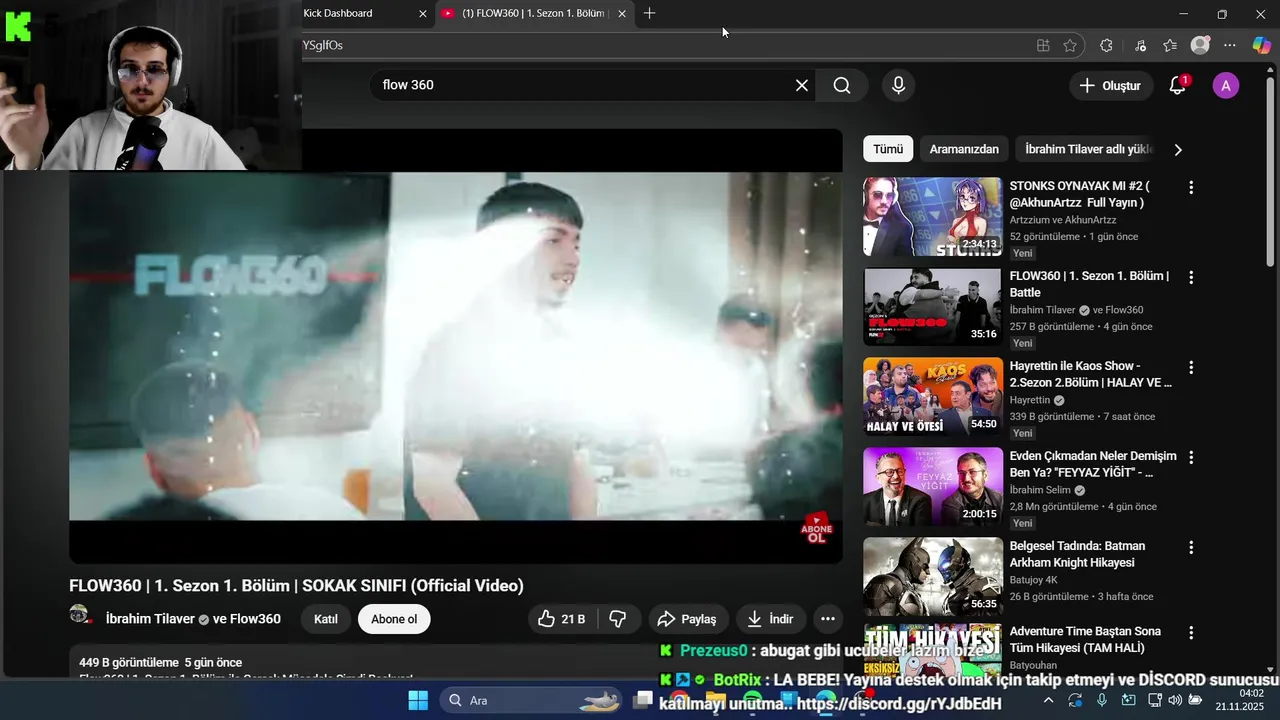Open the FEYYAZ YİĞİT video thumbnail
Screen dimensions: 1280x720
932,487
